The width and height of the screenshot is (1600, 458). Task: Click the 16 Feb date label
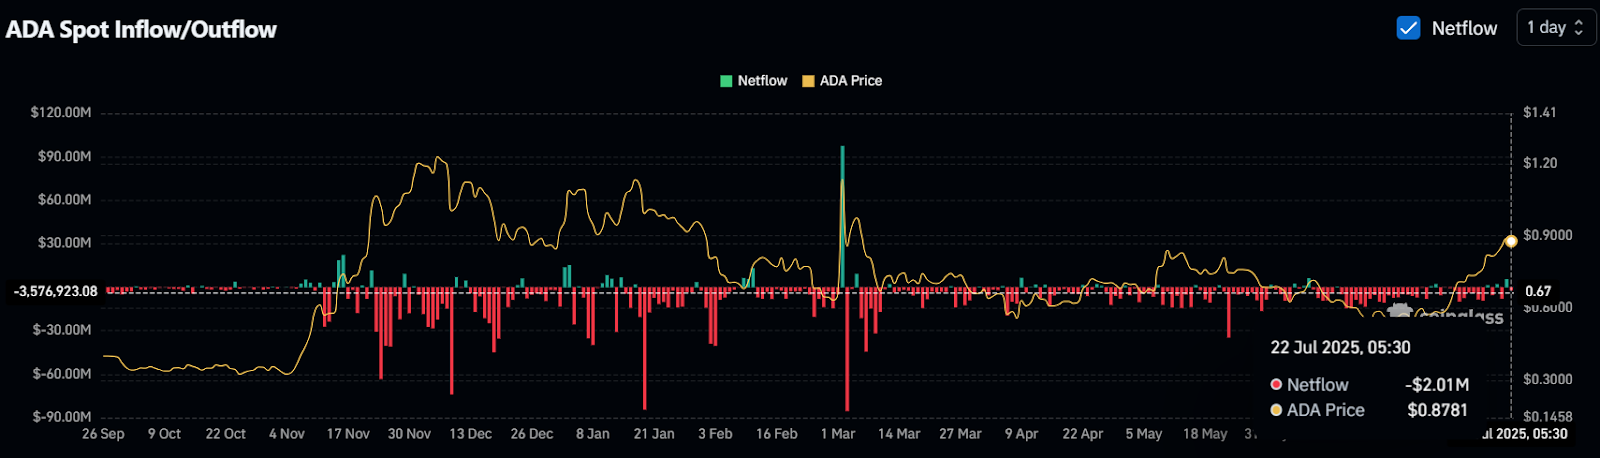pyautogui.click(x=777, y=434)
